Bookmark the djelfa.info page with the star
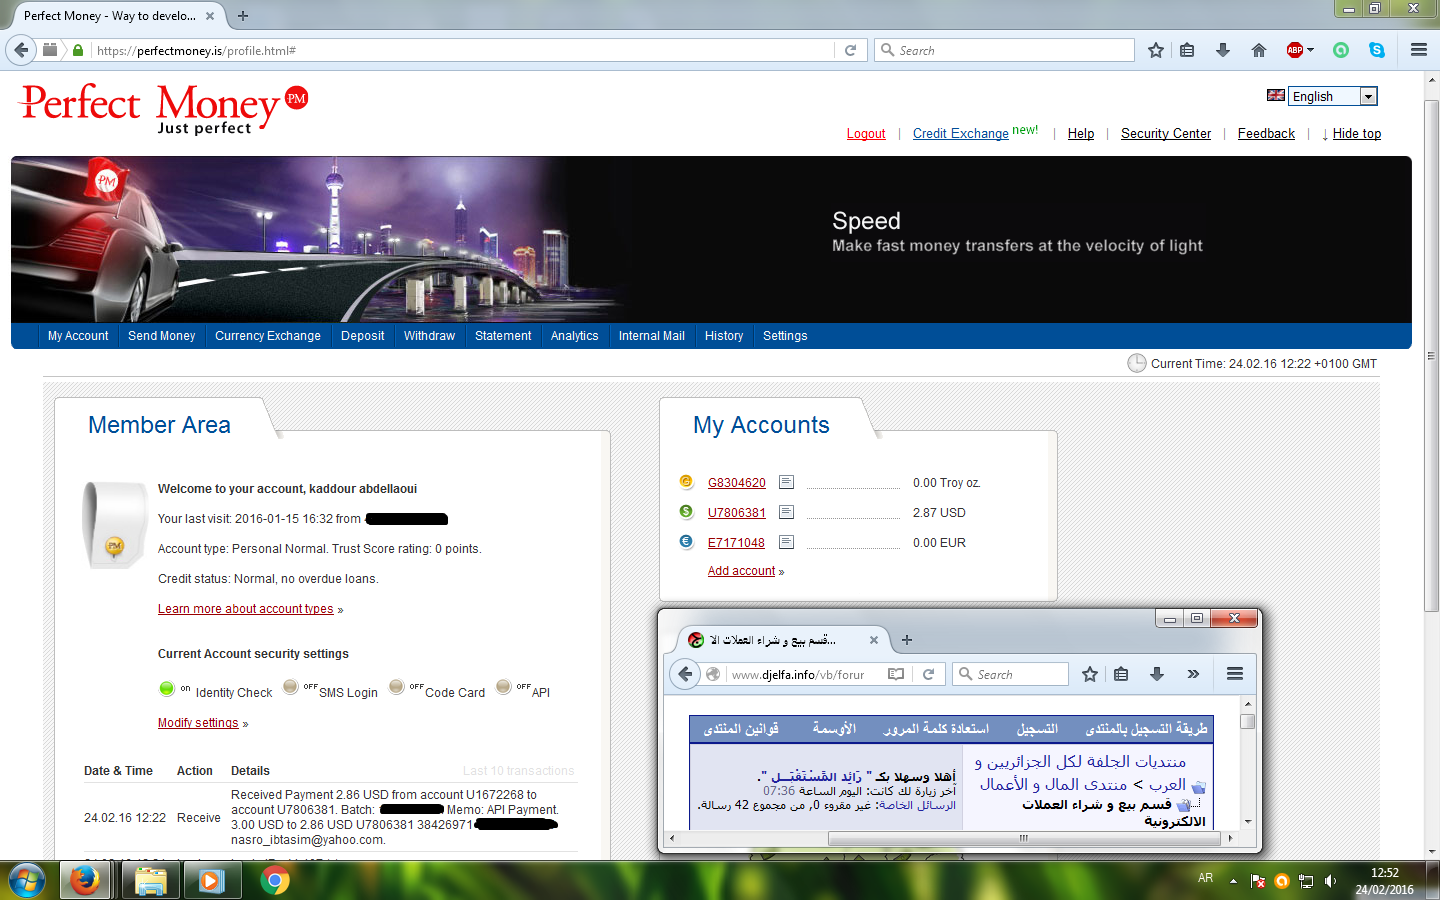The height and width of the screenshot is (900, 1440). coord(1090,674)
